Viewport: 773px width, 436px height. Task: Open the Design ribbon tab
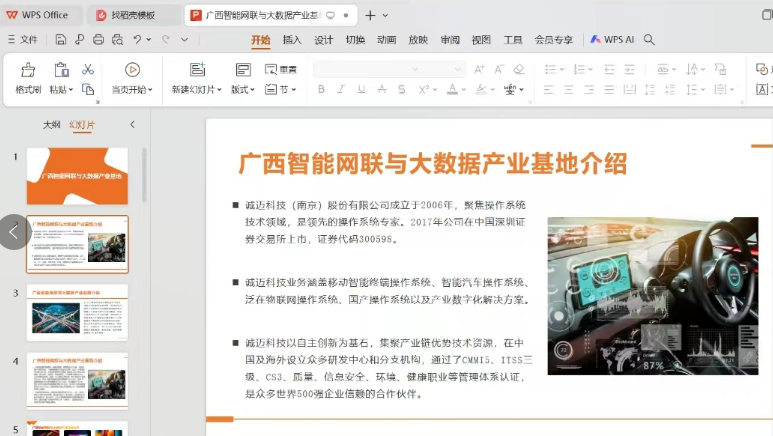point(323,40)
